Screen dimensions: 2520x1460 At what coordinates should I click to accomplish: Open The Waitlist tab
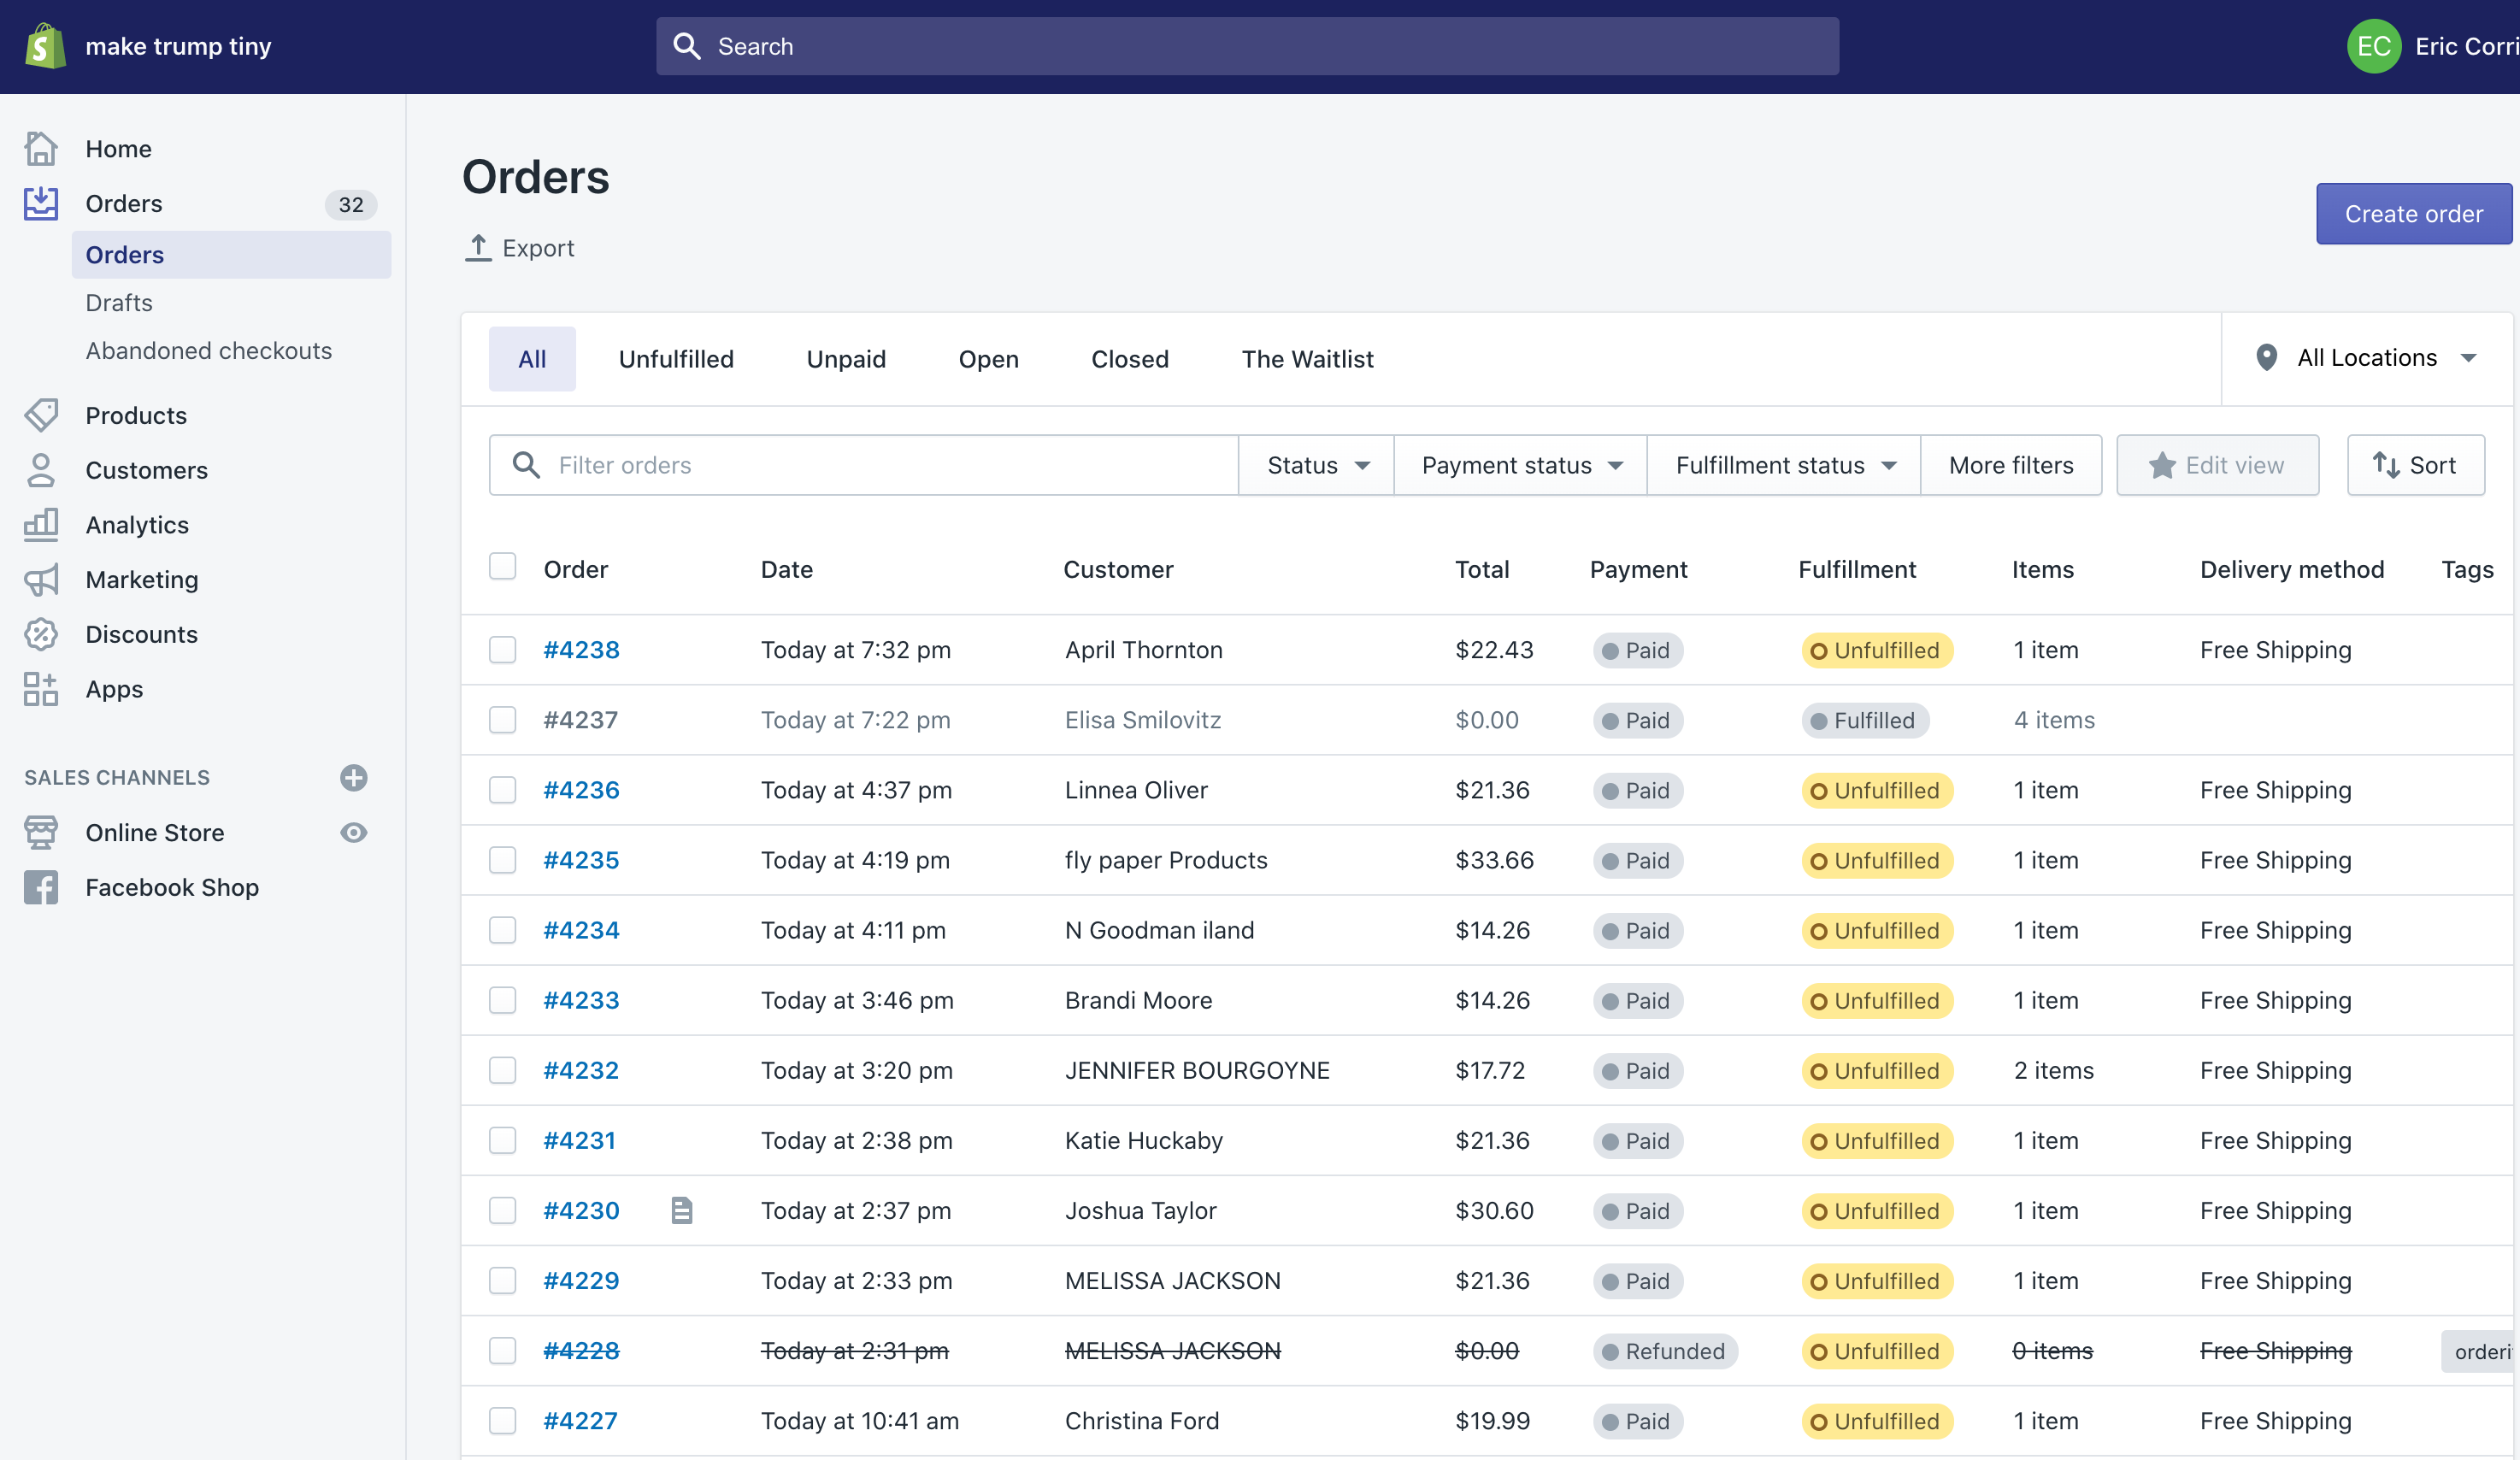1307,358
